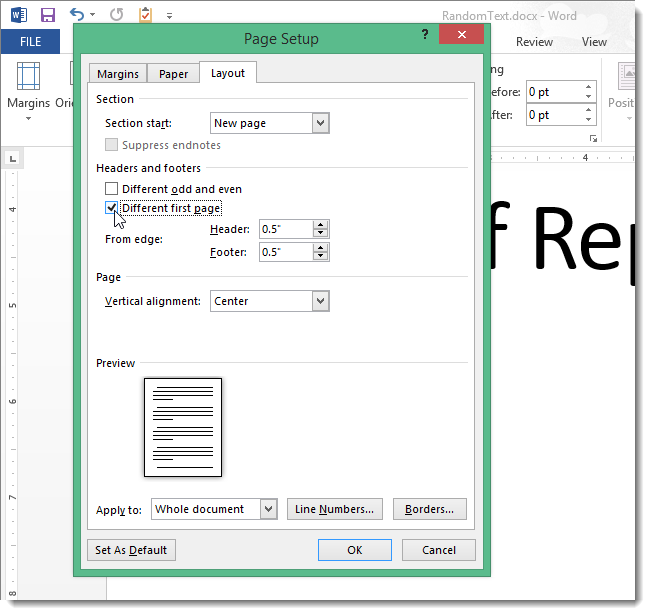Save the document with the floppy icon
650x615 pixels.
point(48,15)
